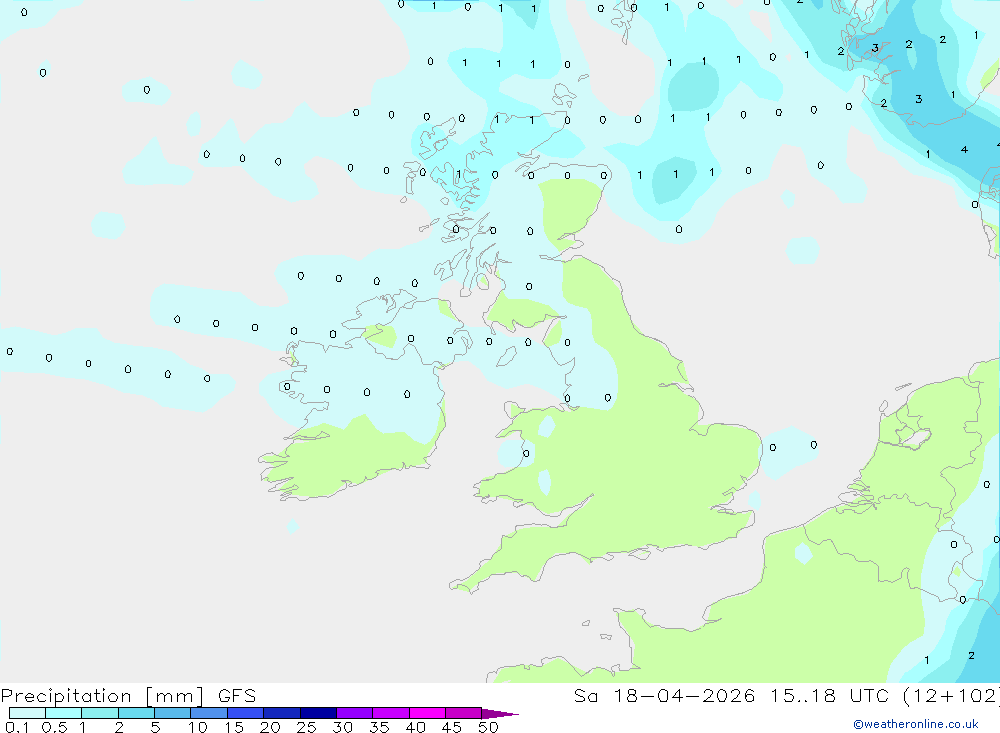Click the 'Sa' weekday abbreviation
Viewport: 1000px width, 733px height.
point(585,695)
